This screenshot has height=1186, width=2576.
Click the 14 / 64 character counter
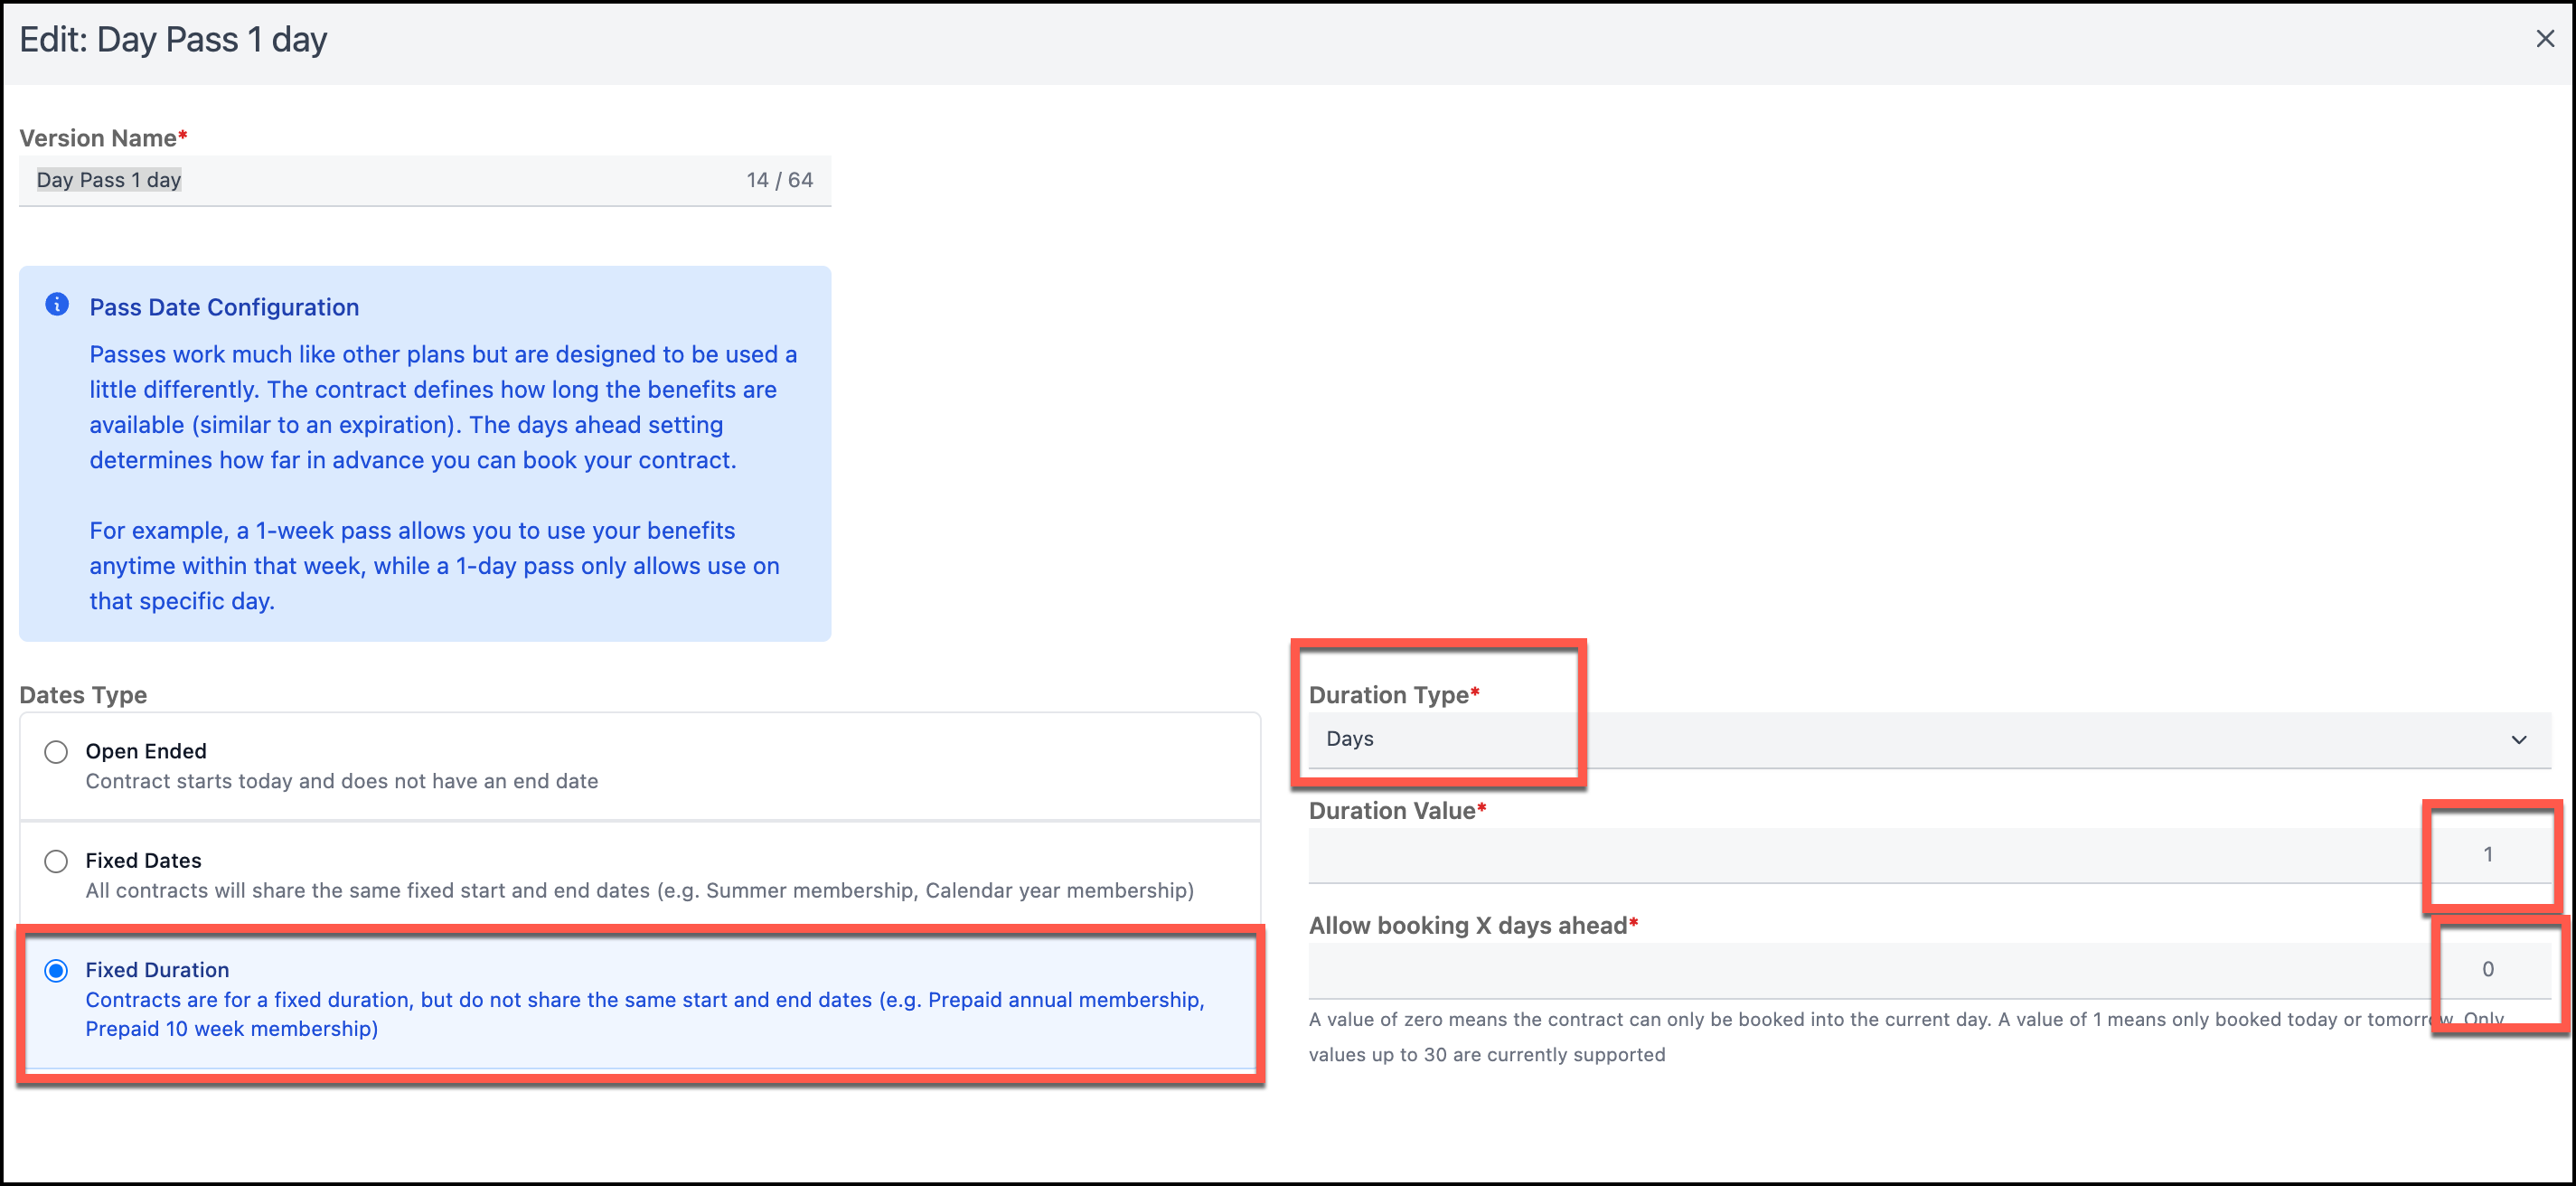point(779,180)
